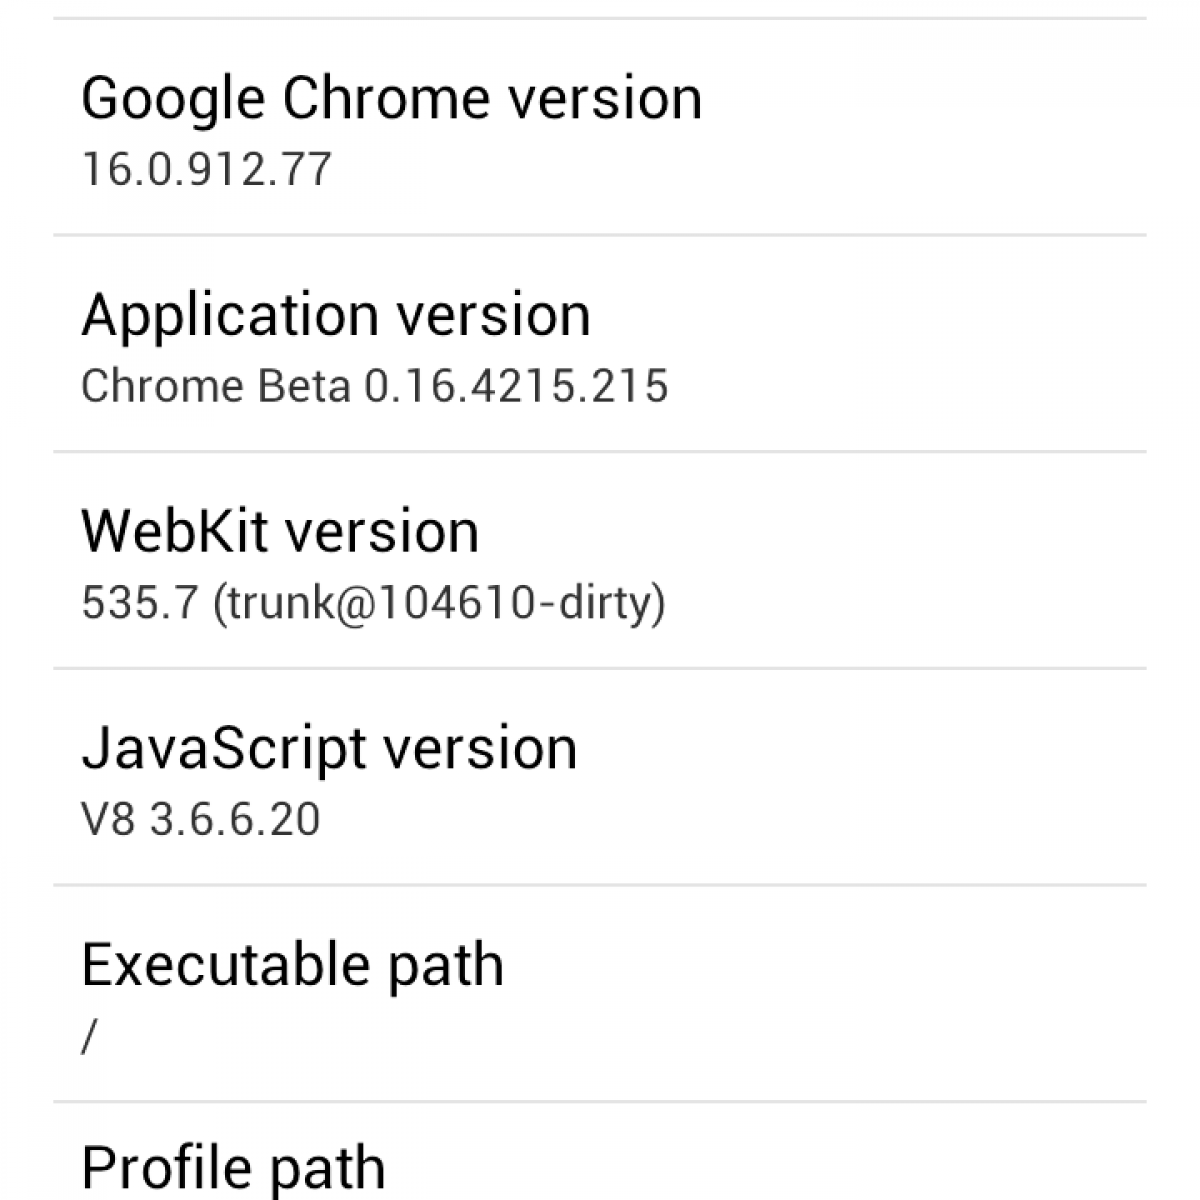The width and height of the screenshot is (1200, 1200).
Task: Tap the Google Chrome version heading
Action: [x=391, y=98]
